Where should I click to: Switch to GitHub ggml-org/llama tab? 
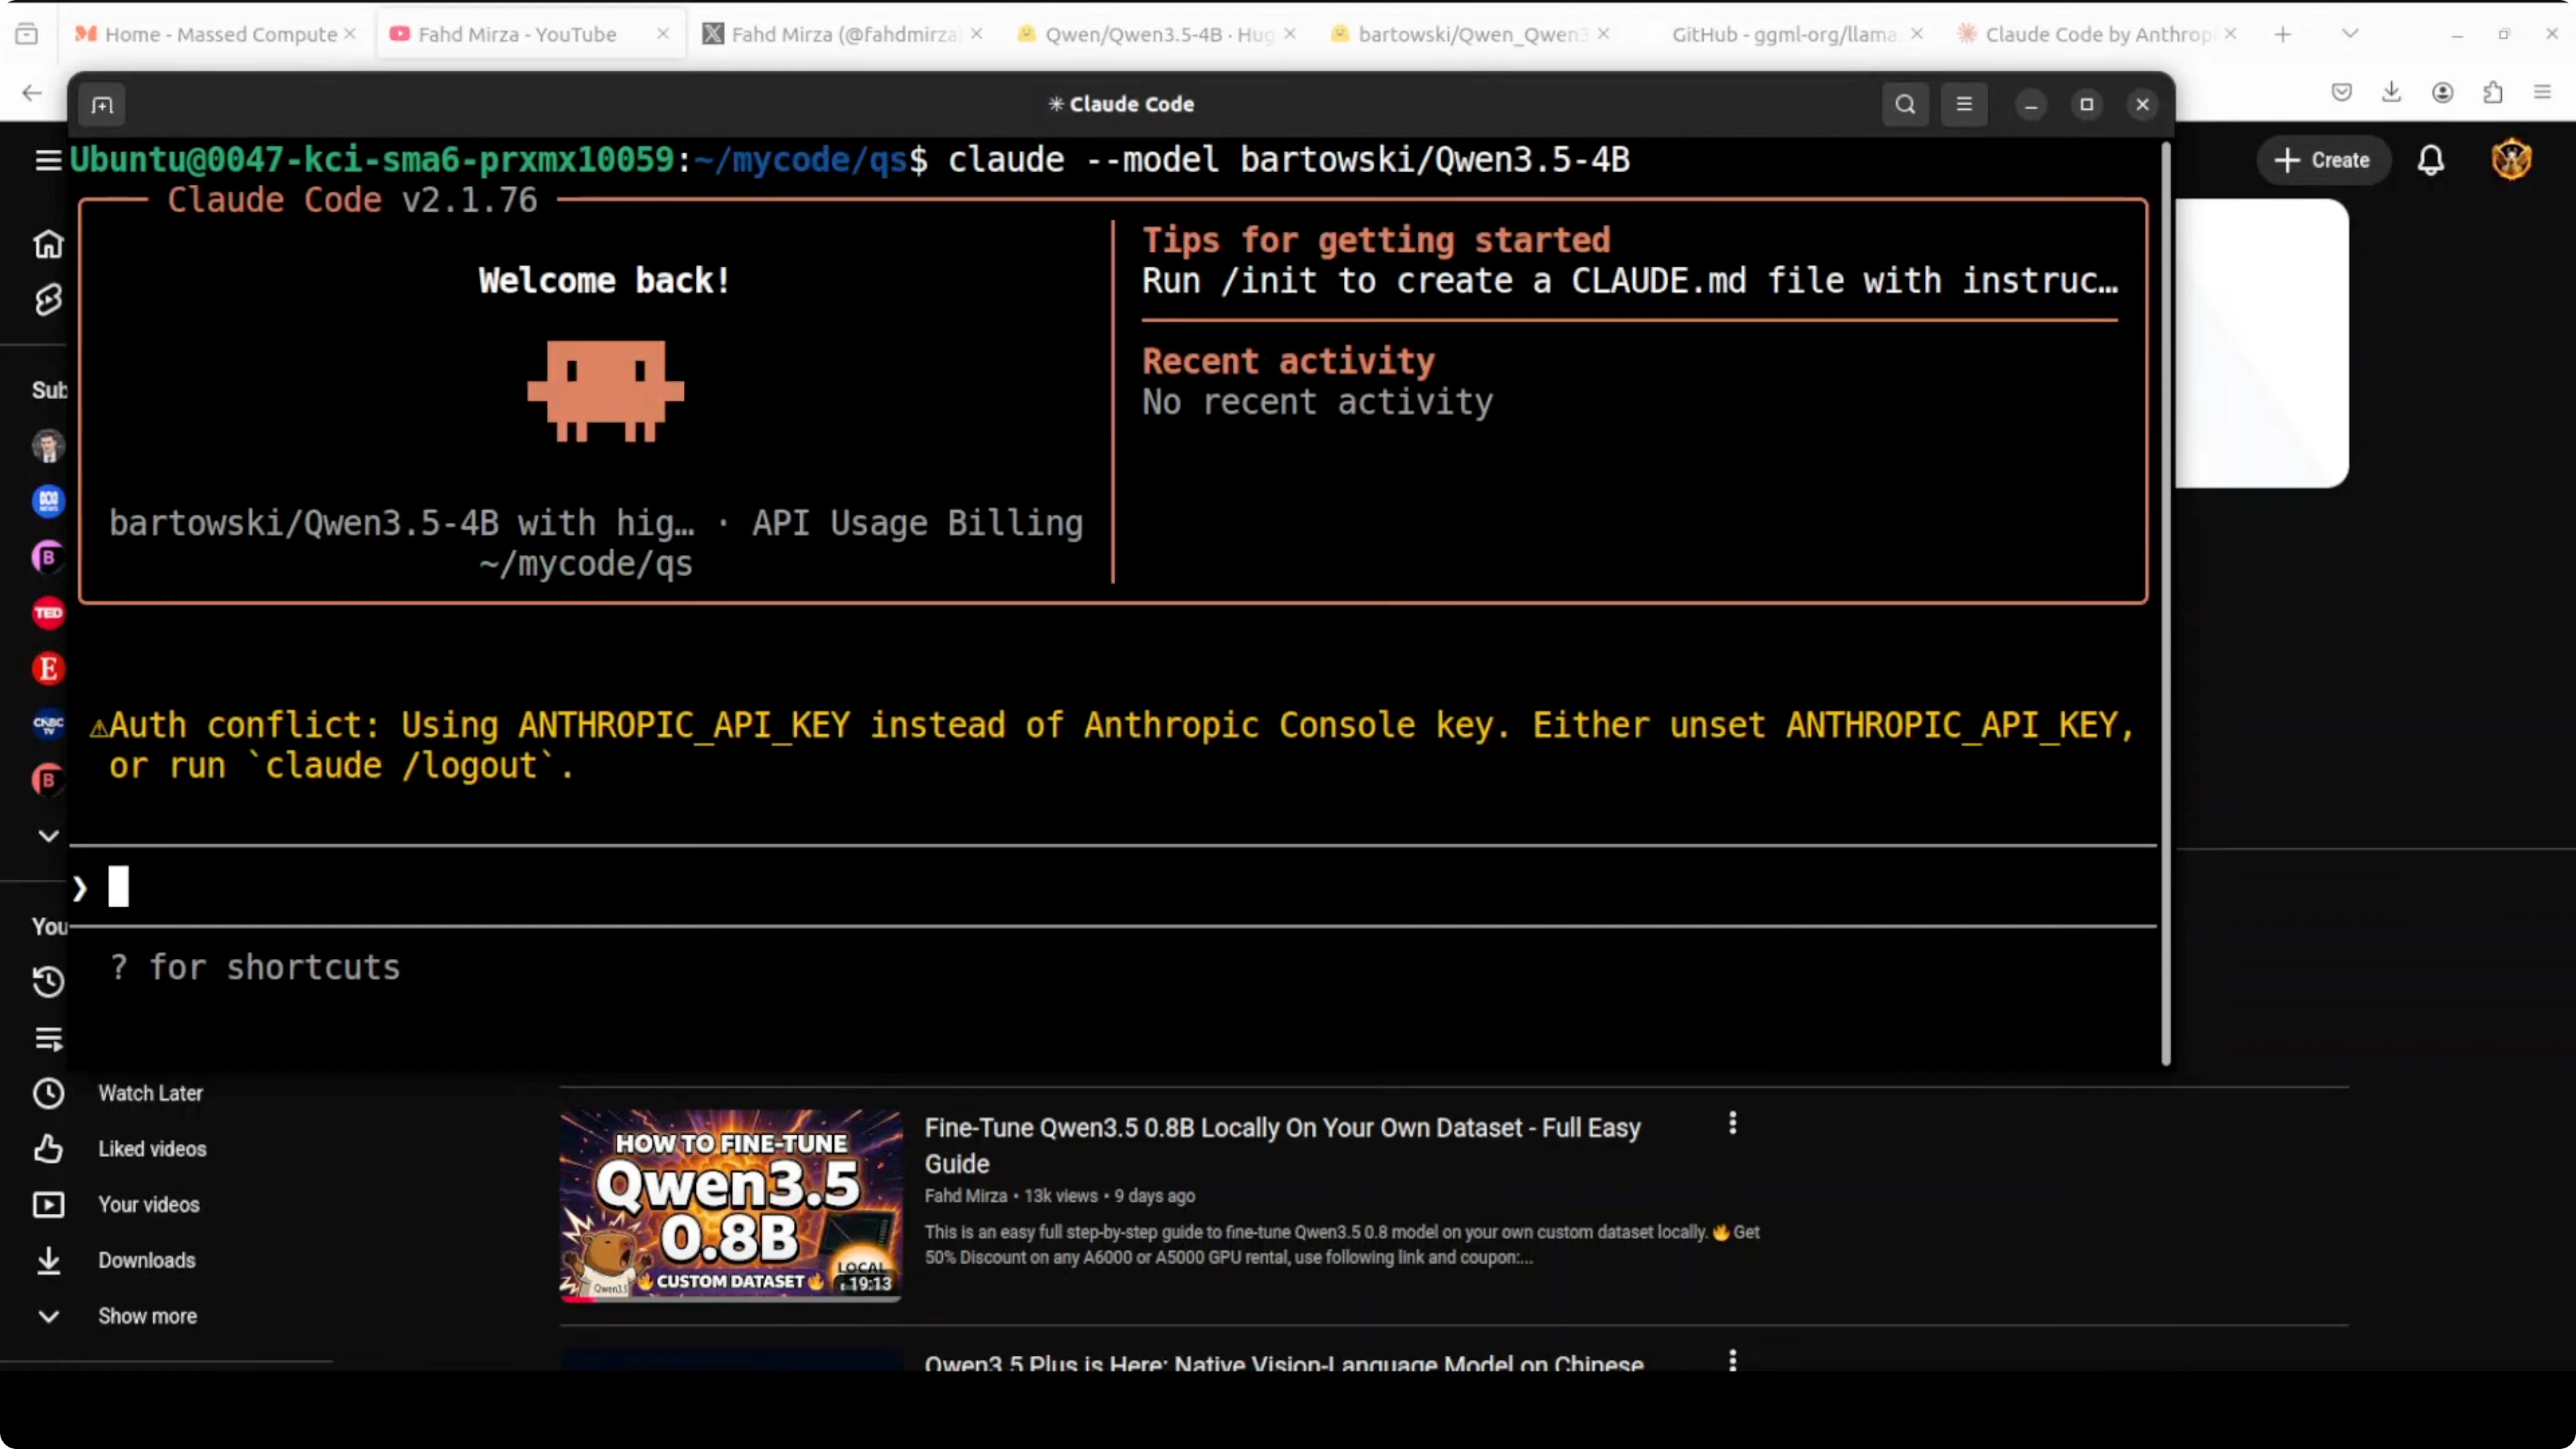(x=1783, y=34)
